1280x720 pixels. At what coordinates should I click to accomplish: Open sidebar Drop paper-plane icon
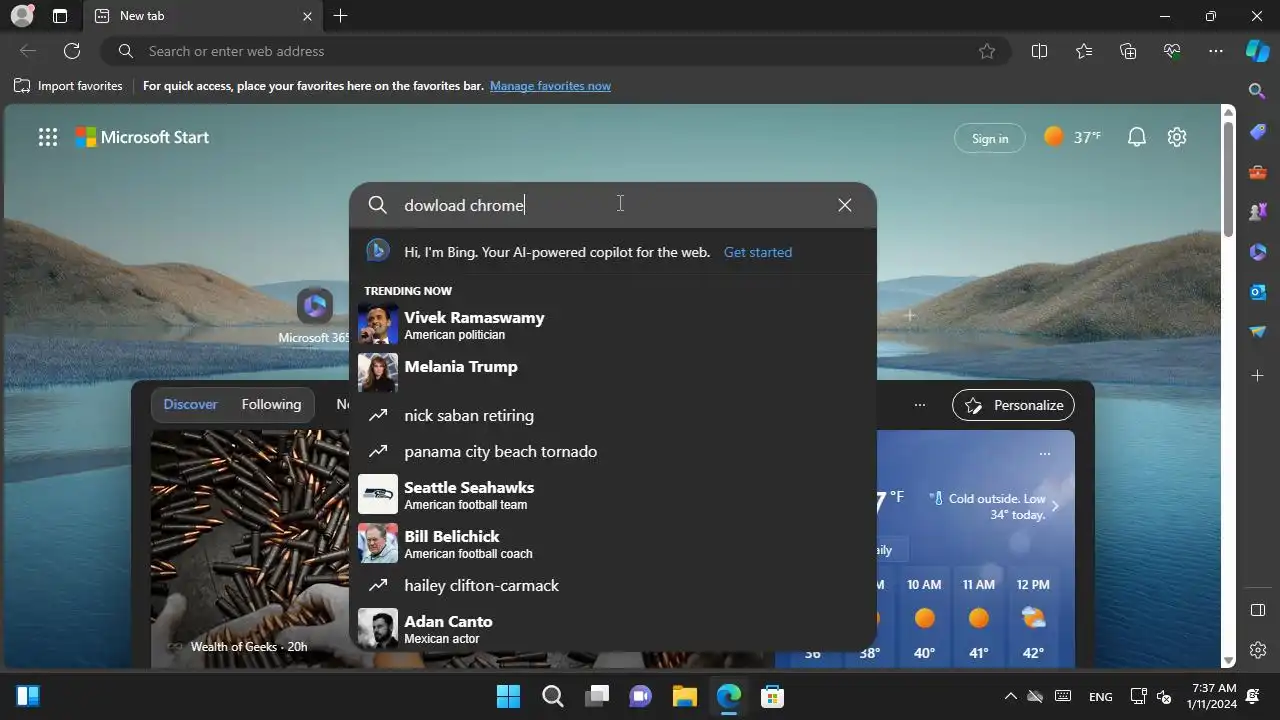(1258, 332)
